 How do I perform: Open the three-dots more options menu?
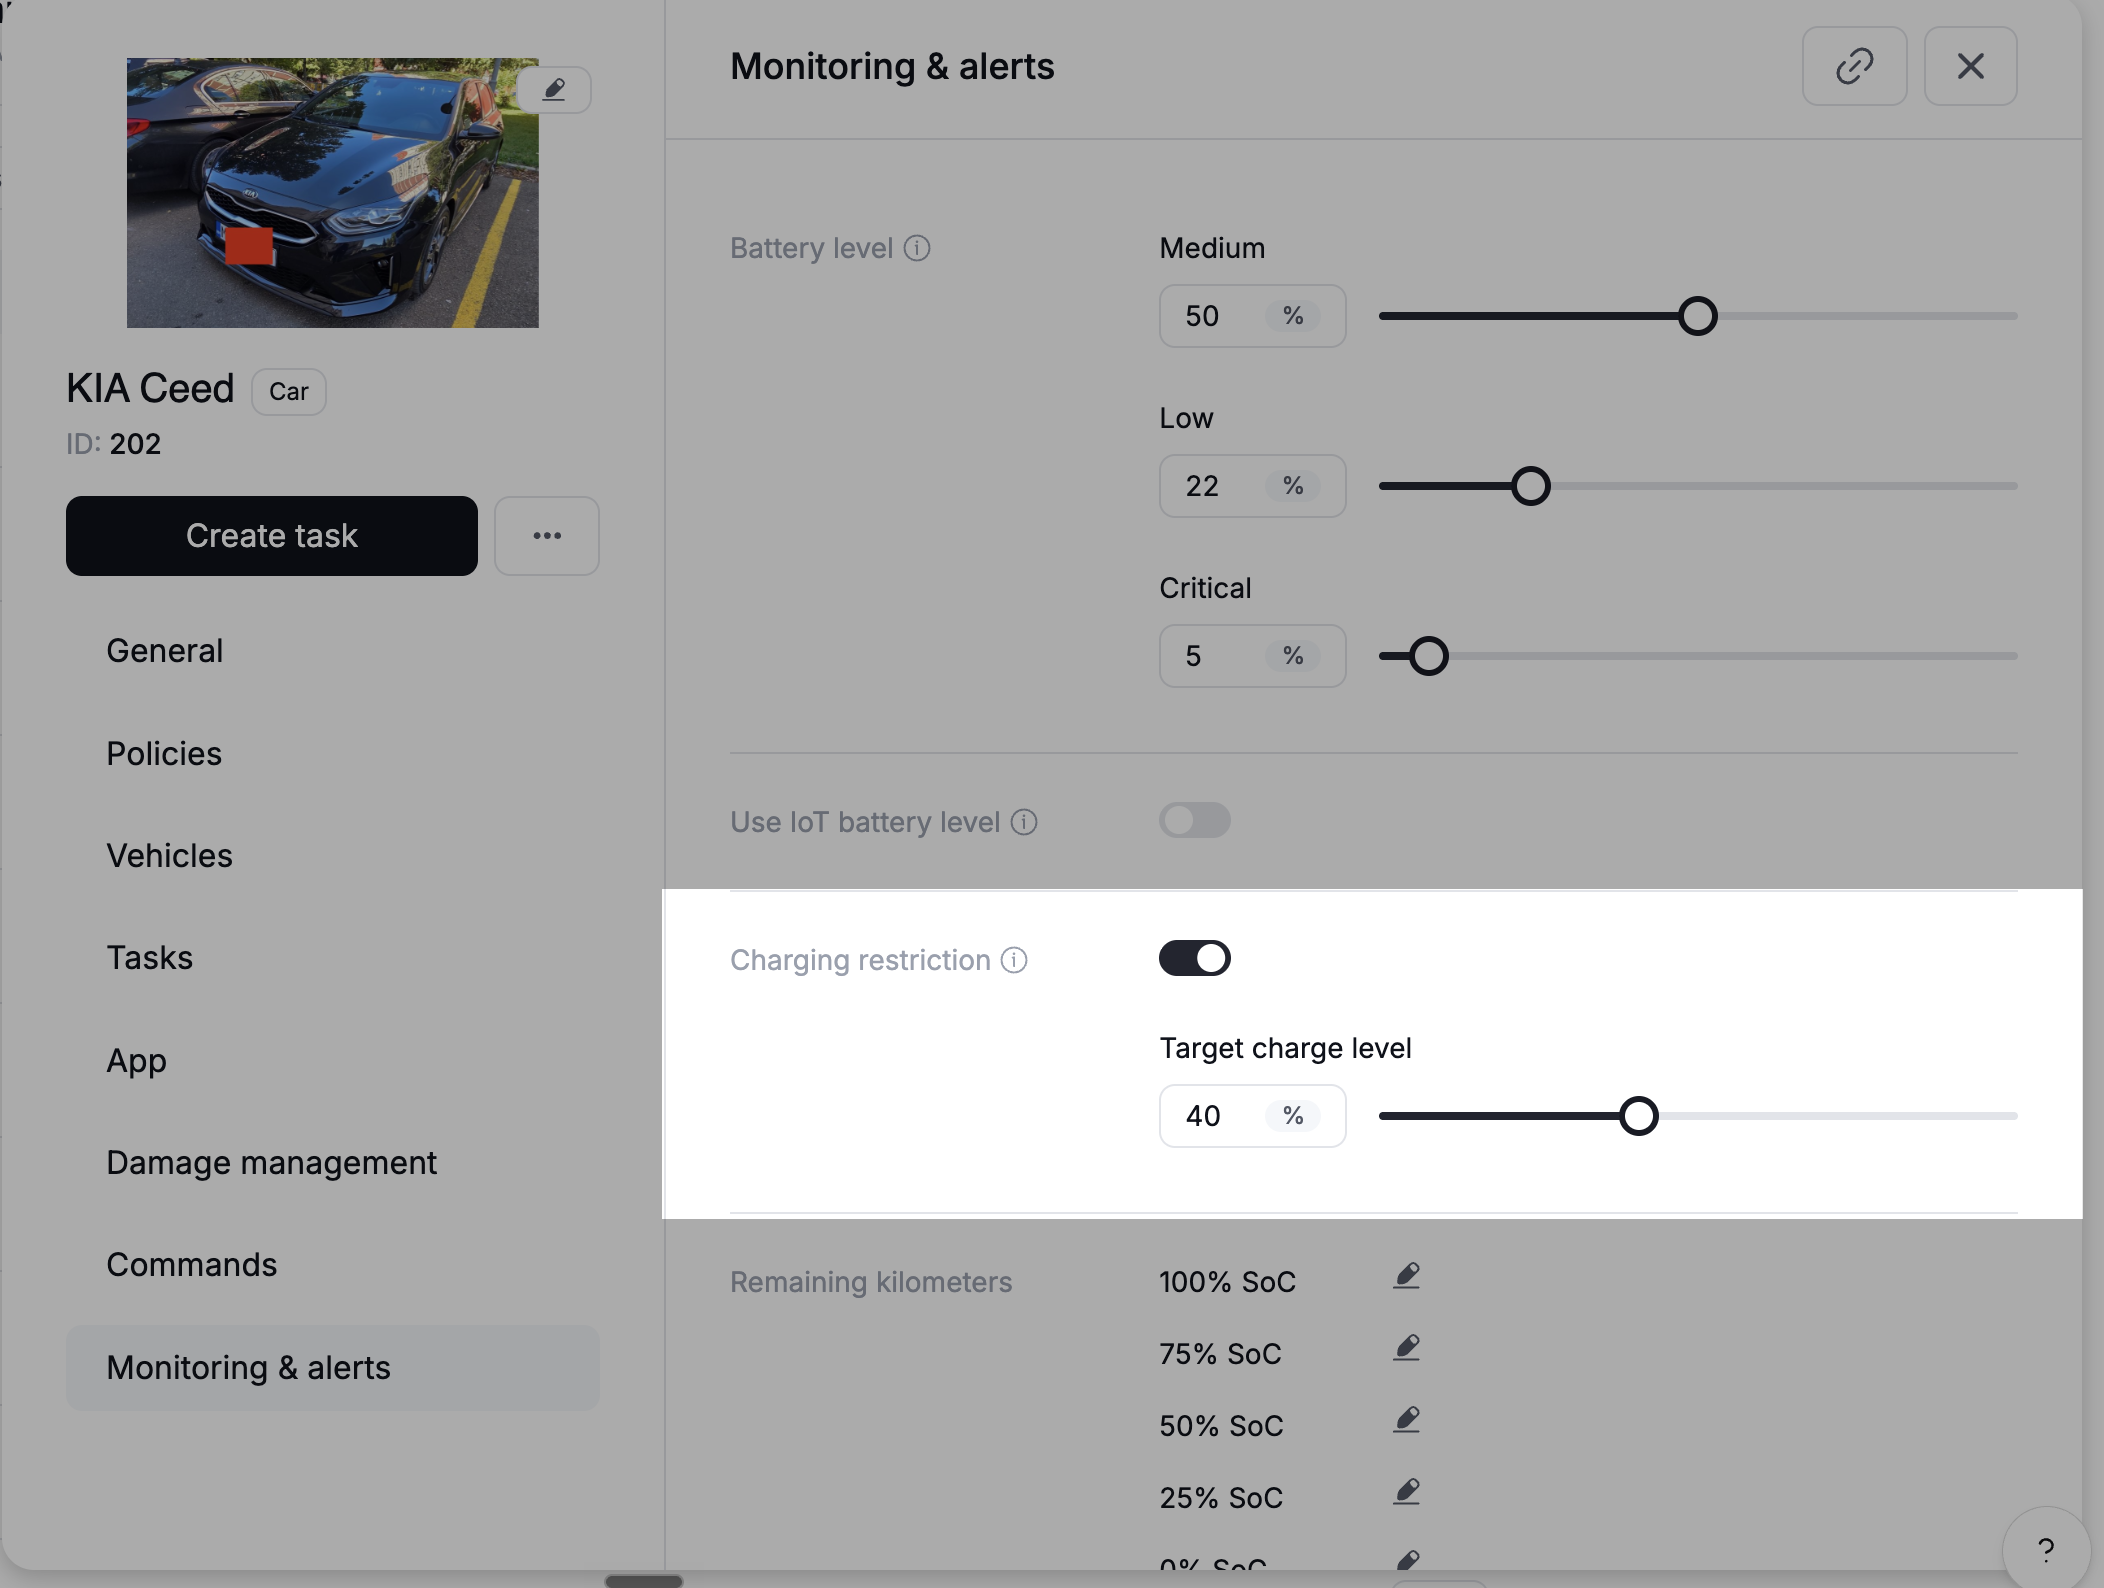point(547,536)
